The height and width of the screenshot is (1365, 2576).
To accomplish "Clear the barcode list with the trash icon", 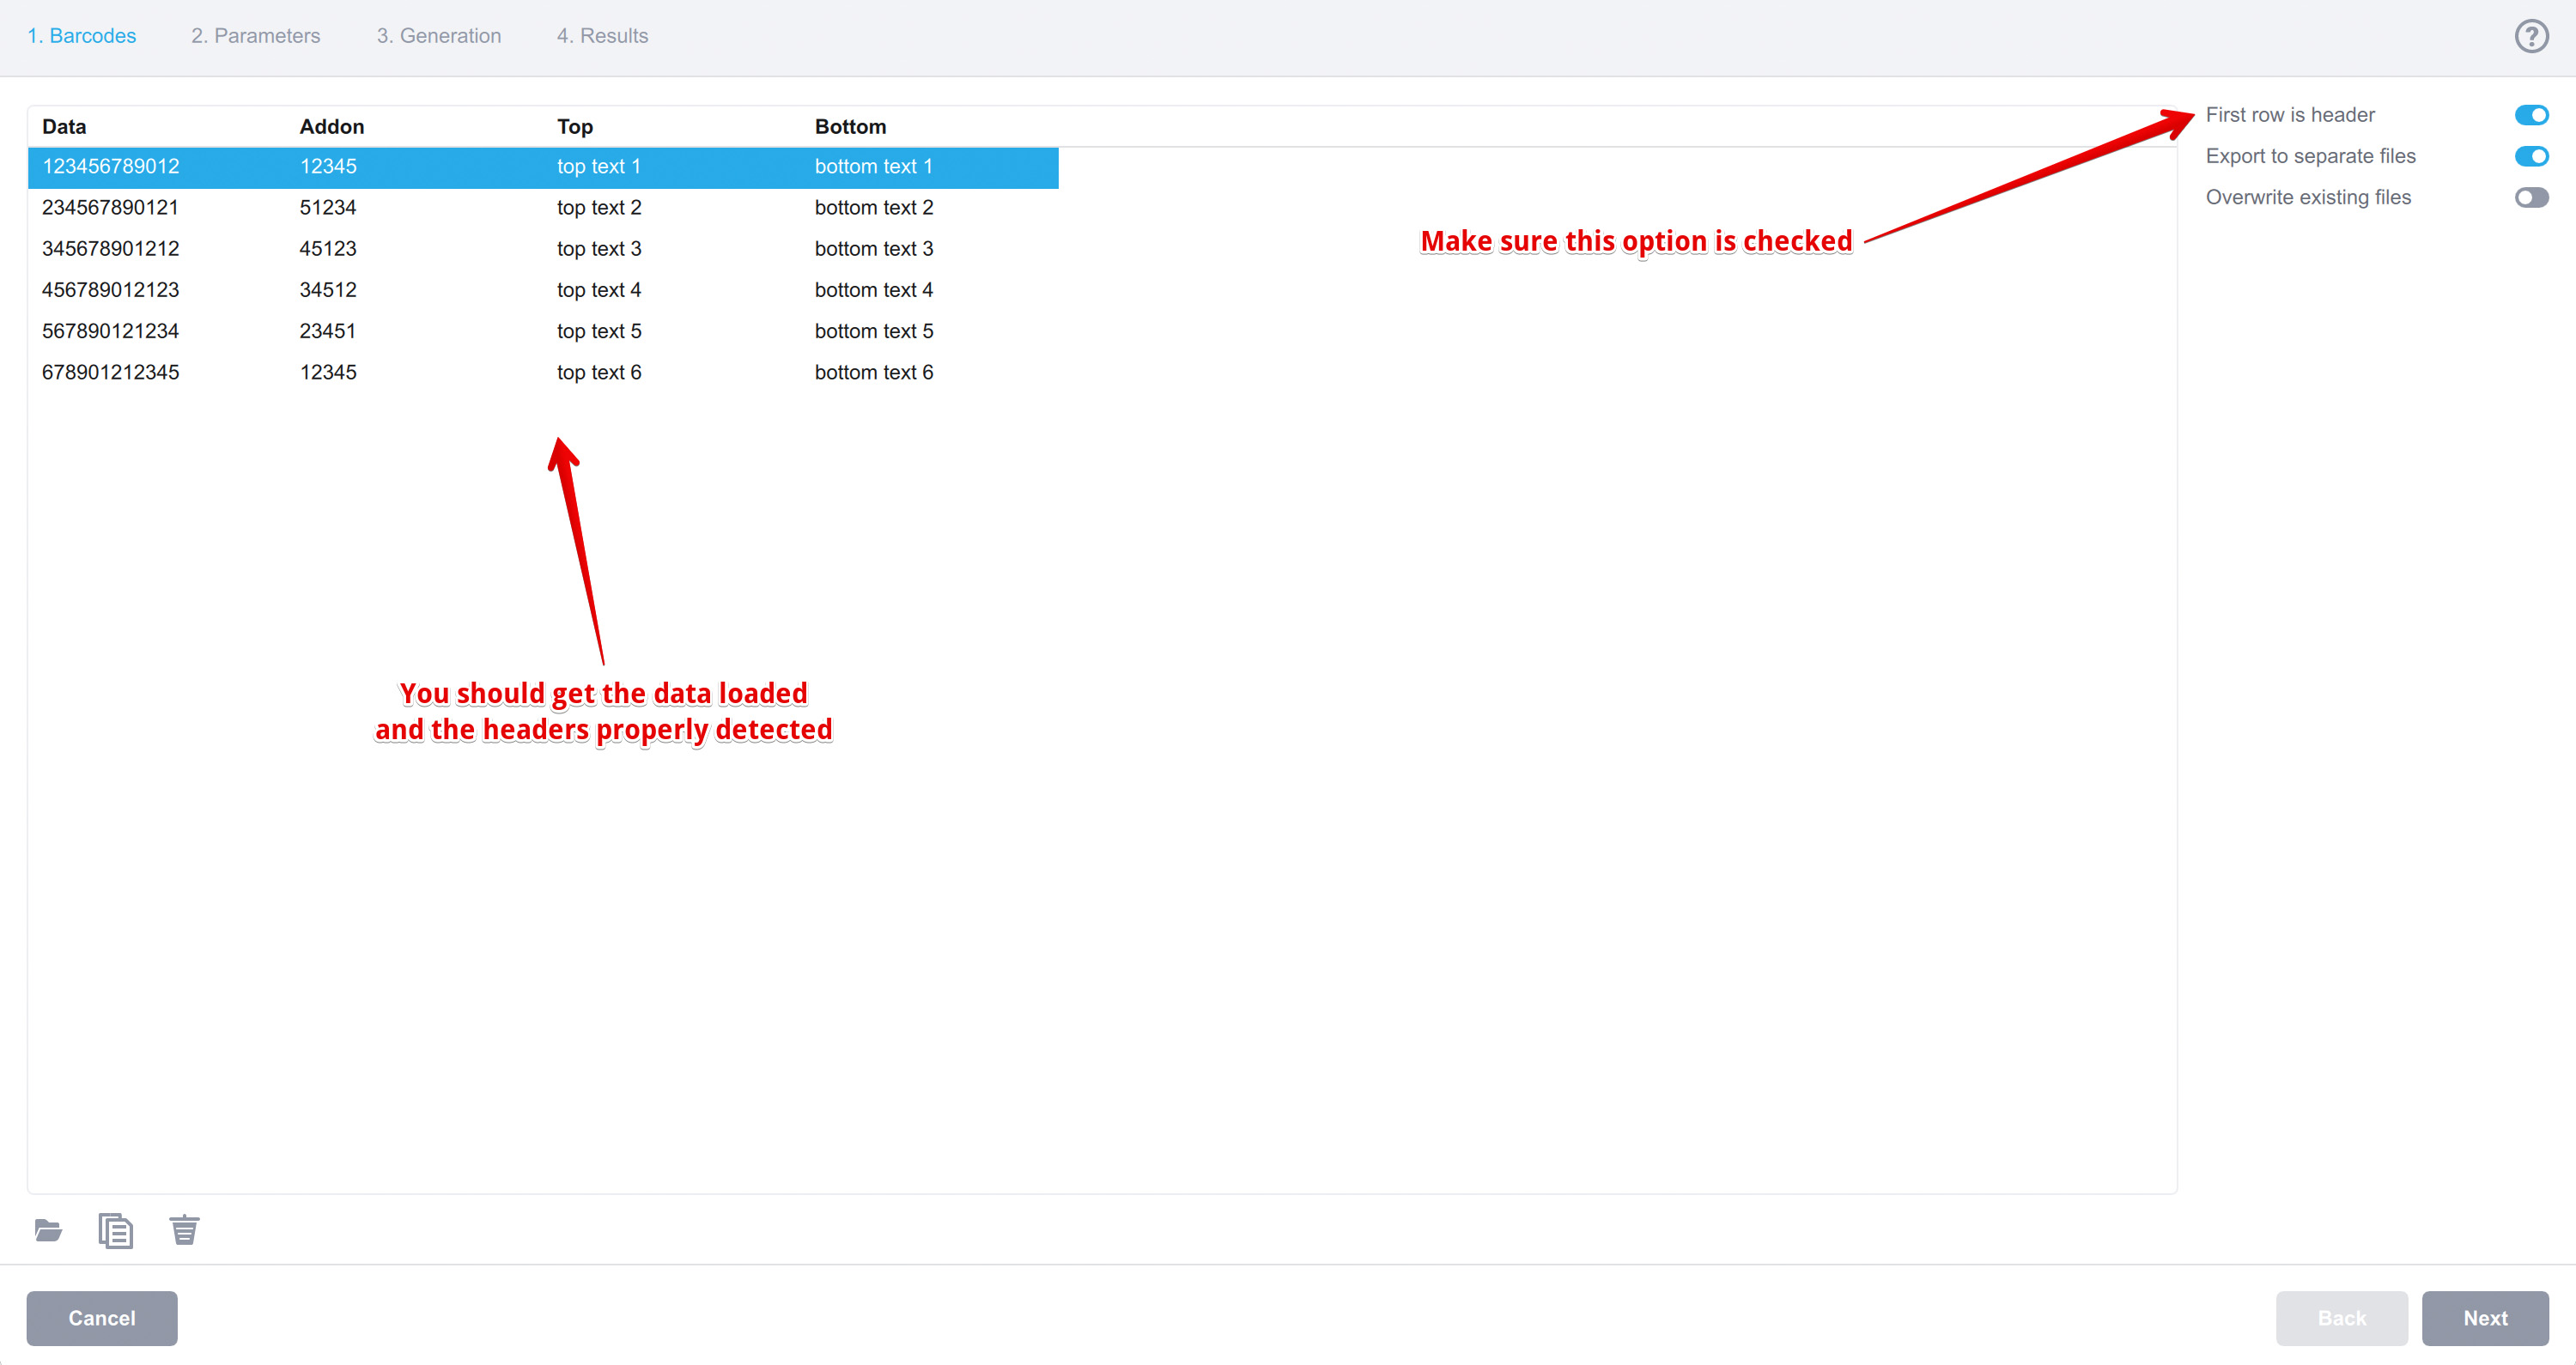I will (x=184, y=1230).
